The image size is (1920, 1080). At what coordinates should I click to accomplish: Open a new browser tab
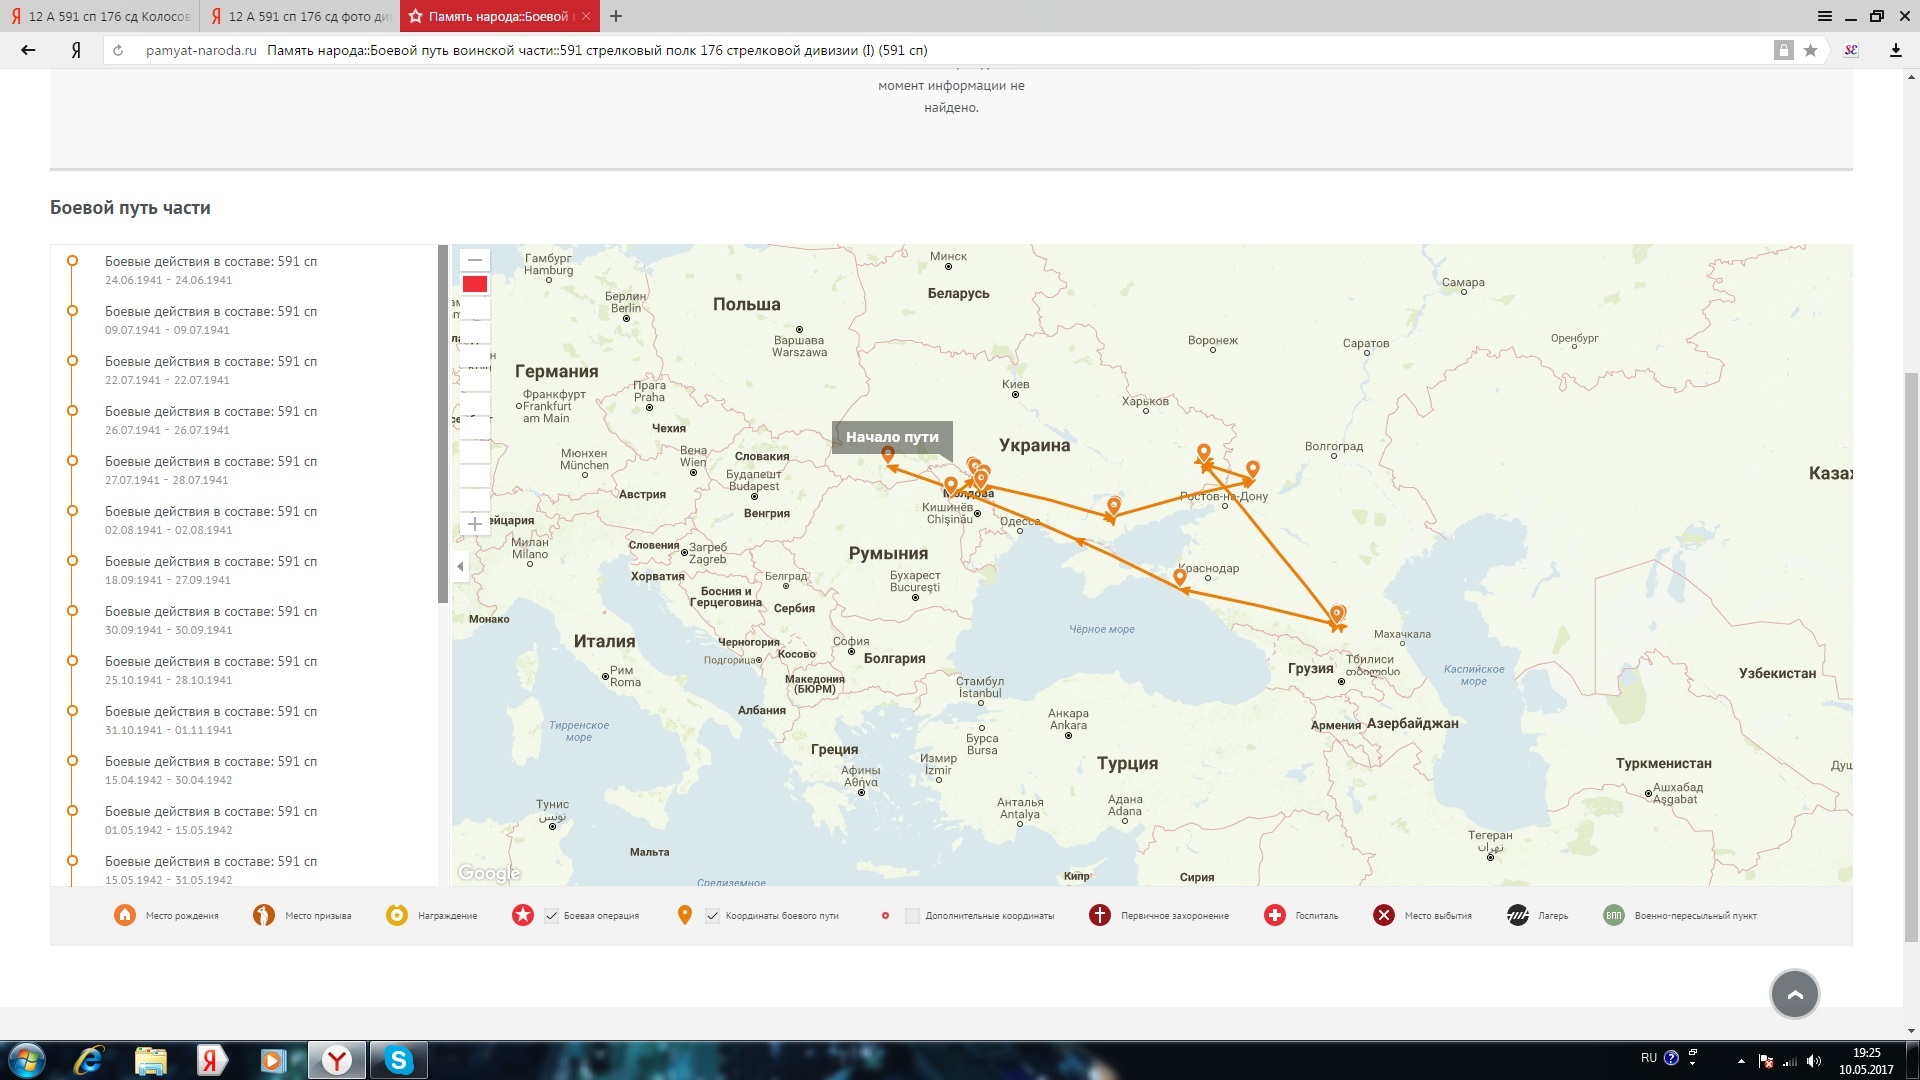(616, 16)
